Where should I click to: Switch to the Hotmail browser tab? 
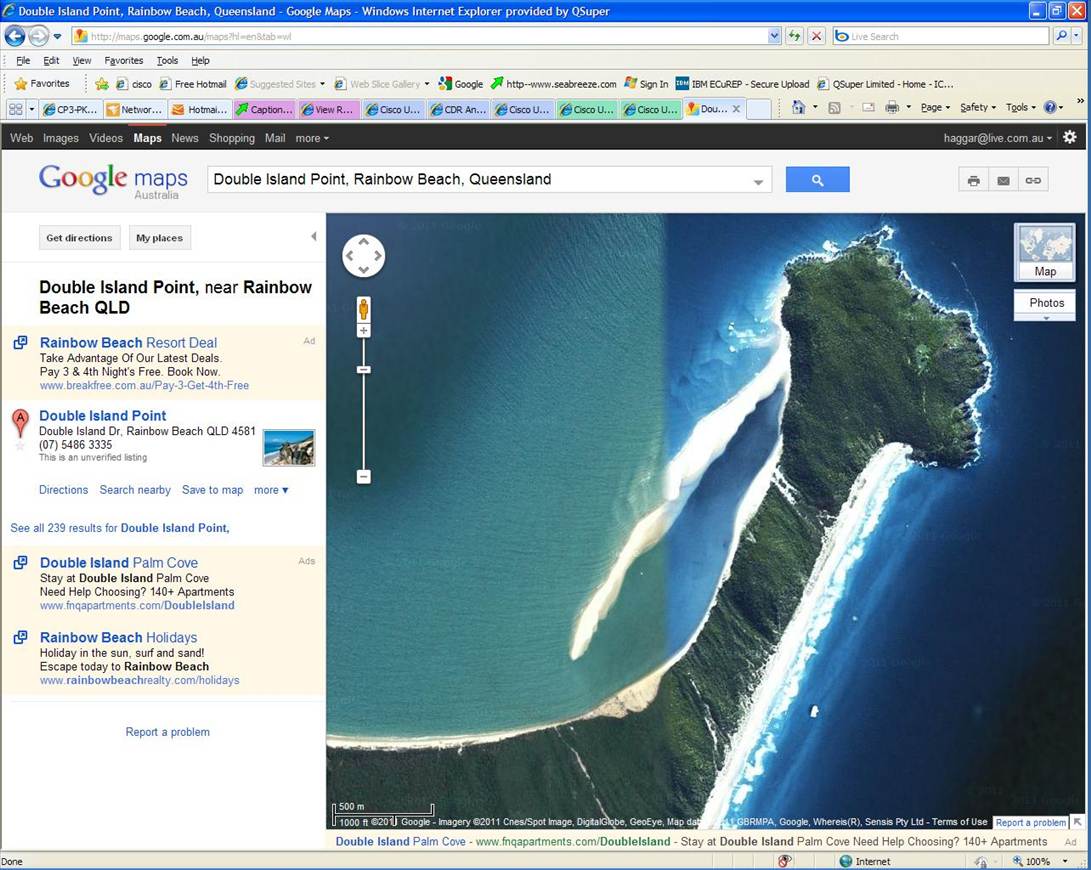201,109
